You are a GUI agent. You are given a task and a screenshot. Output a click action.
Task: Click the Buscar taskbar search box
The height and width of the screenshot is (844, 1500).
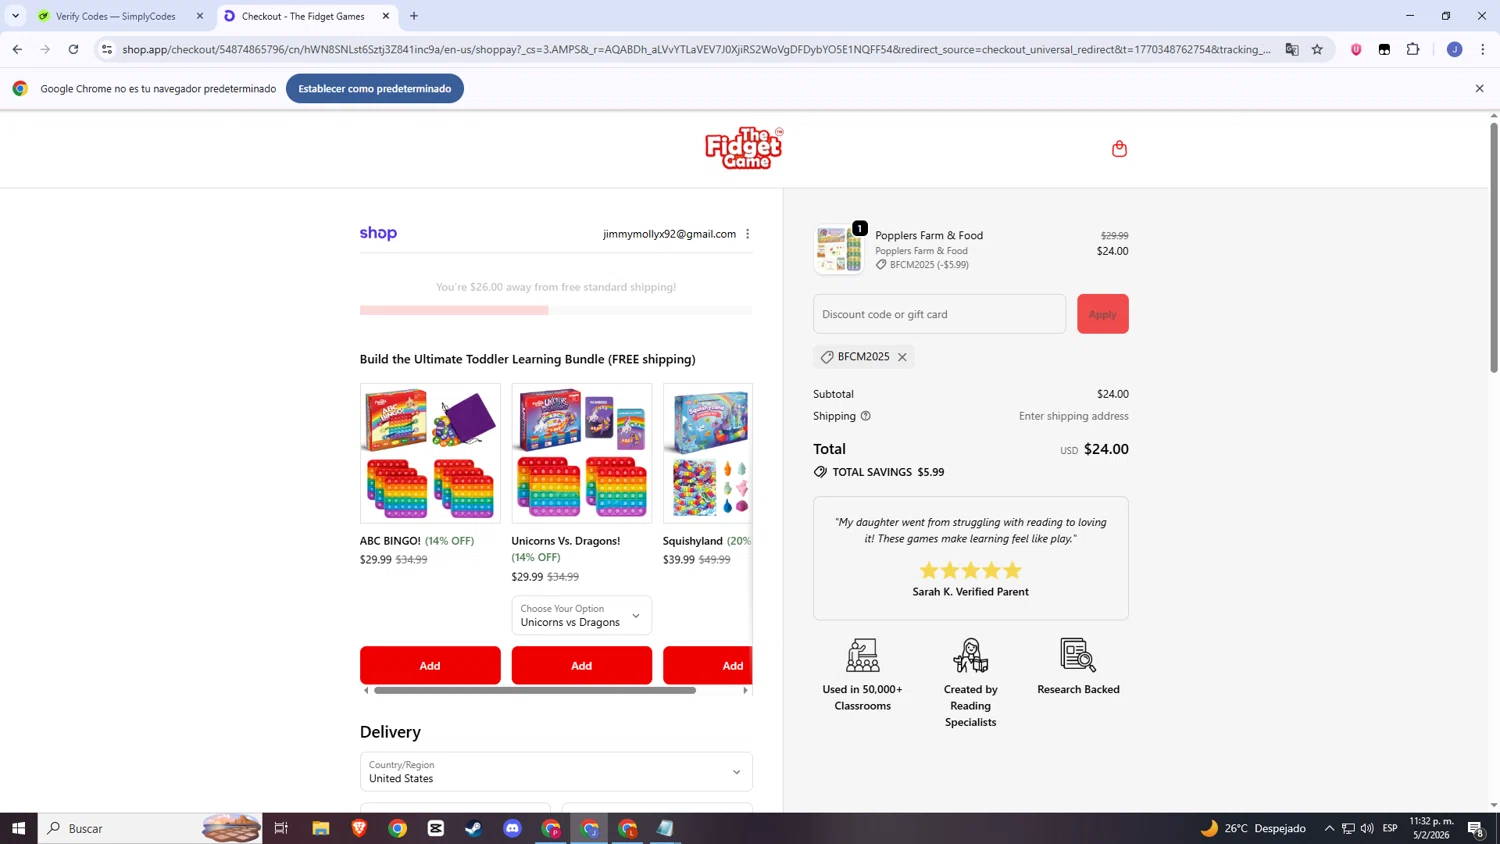tap(150, 828)
